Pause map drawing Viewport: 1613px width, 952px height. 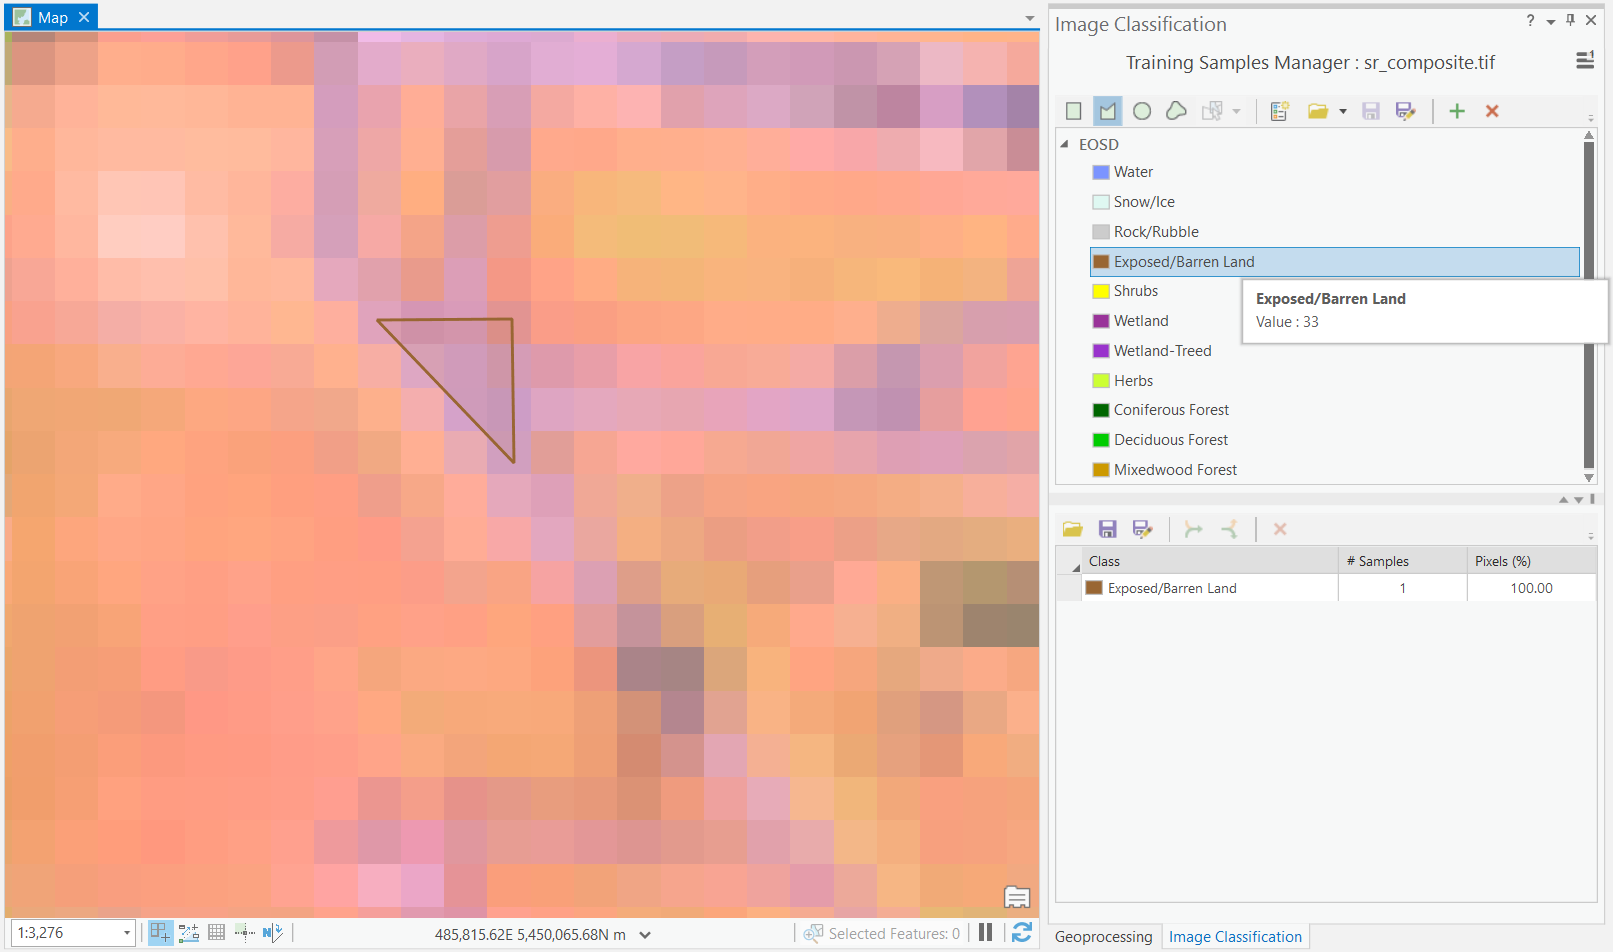[985, 933]
